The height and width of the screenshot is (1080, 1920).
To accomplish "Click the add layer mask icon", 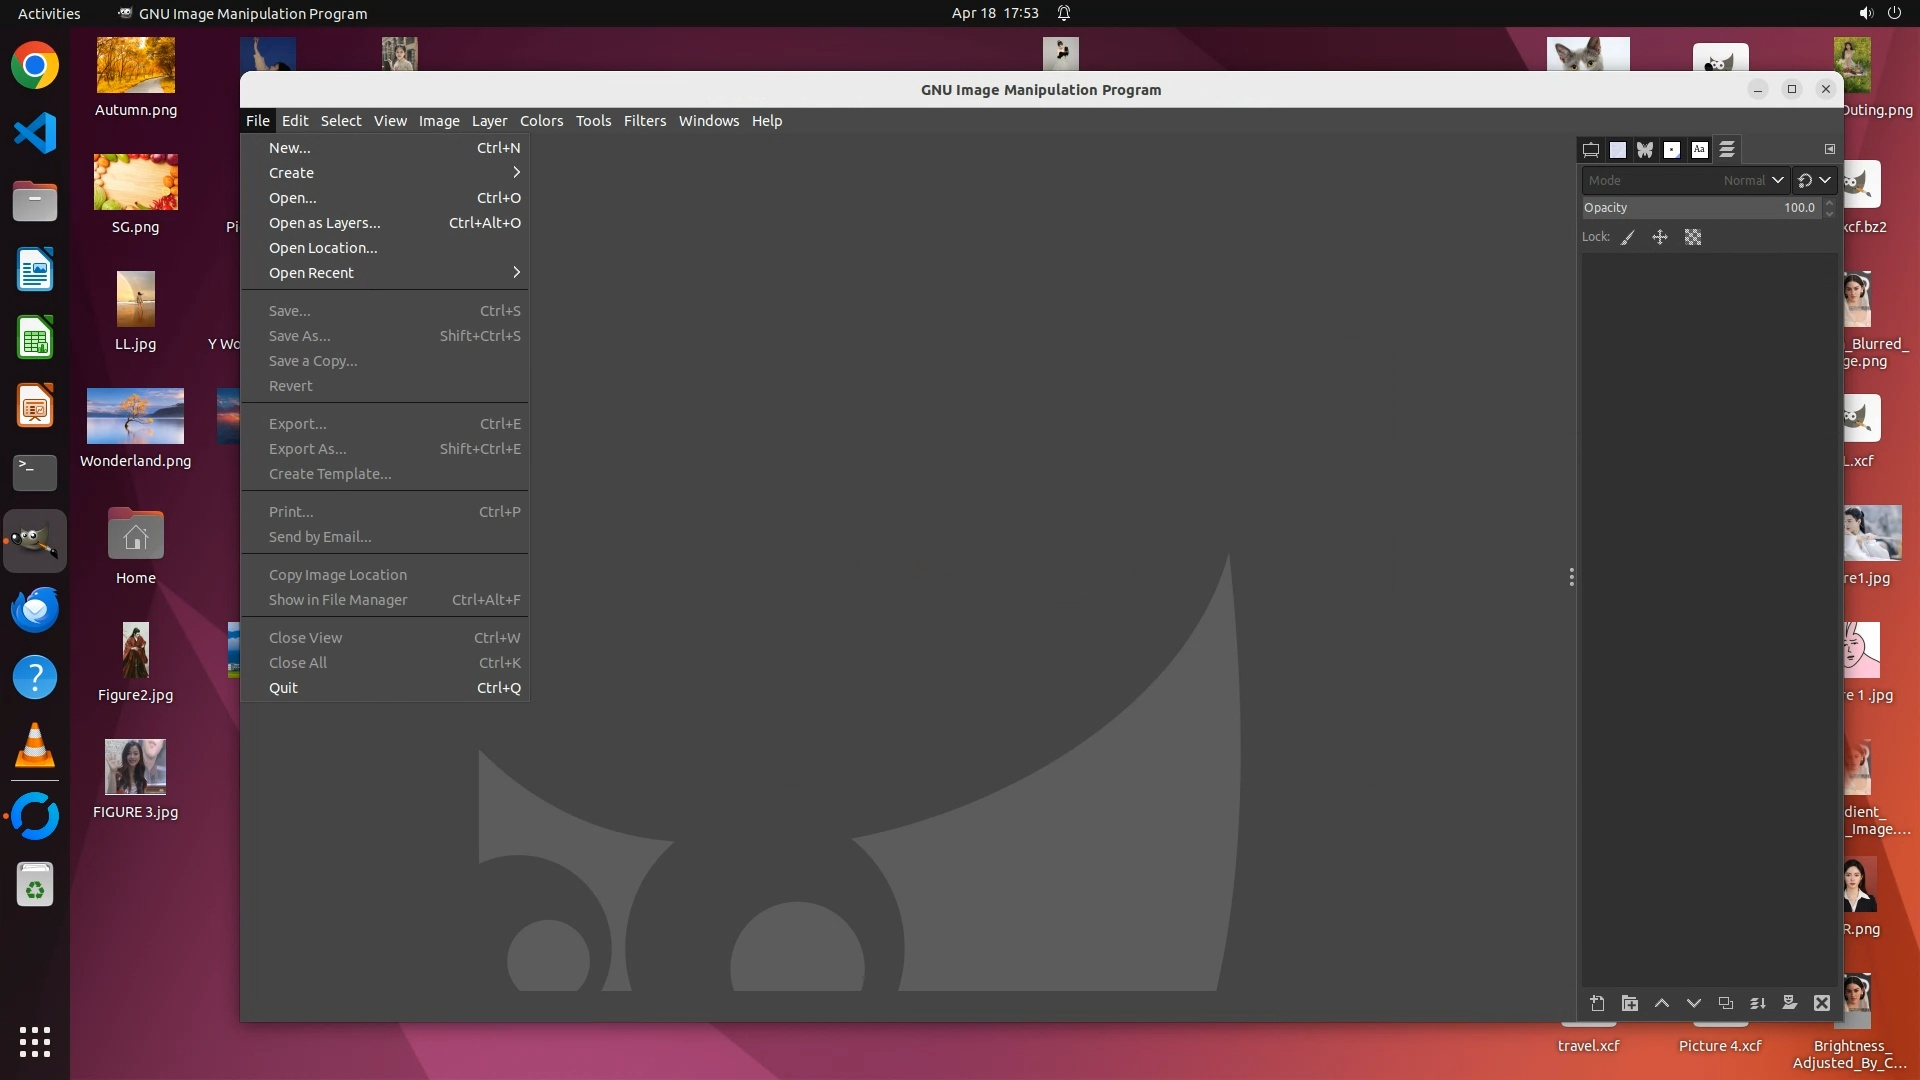I will click(x=1789, y=1003).
